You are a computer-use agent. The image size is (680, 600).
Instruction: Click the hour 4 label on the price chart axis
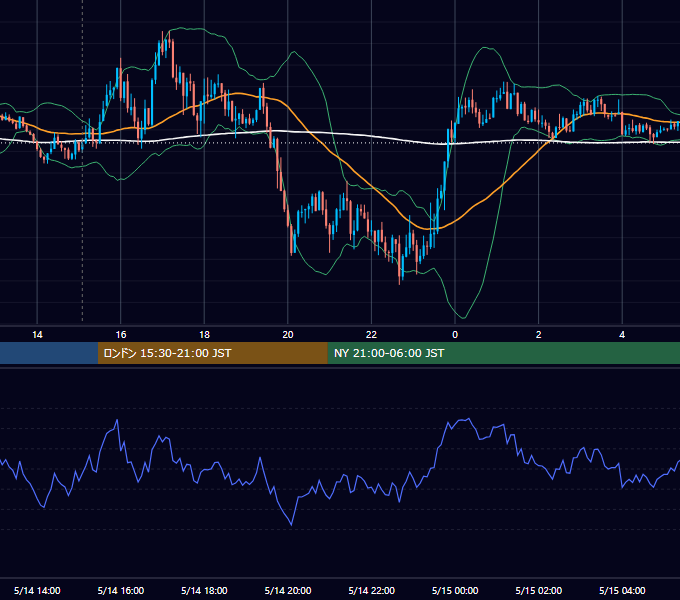(622, 335)
